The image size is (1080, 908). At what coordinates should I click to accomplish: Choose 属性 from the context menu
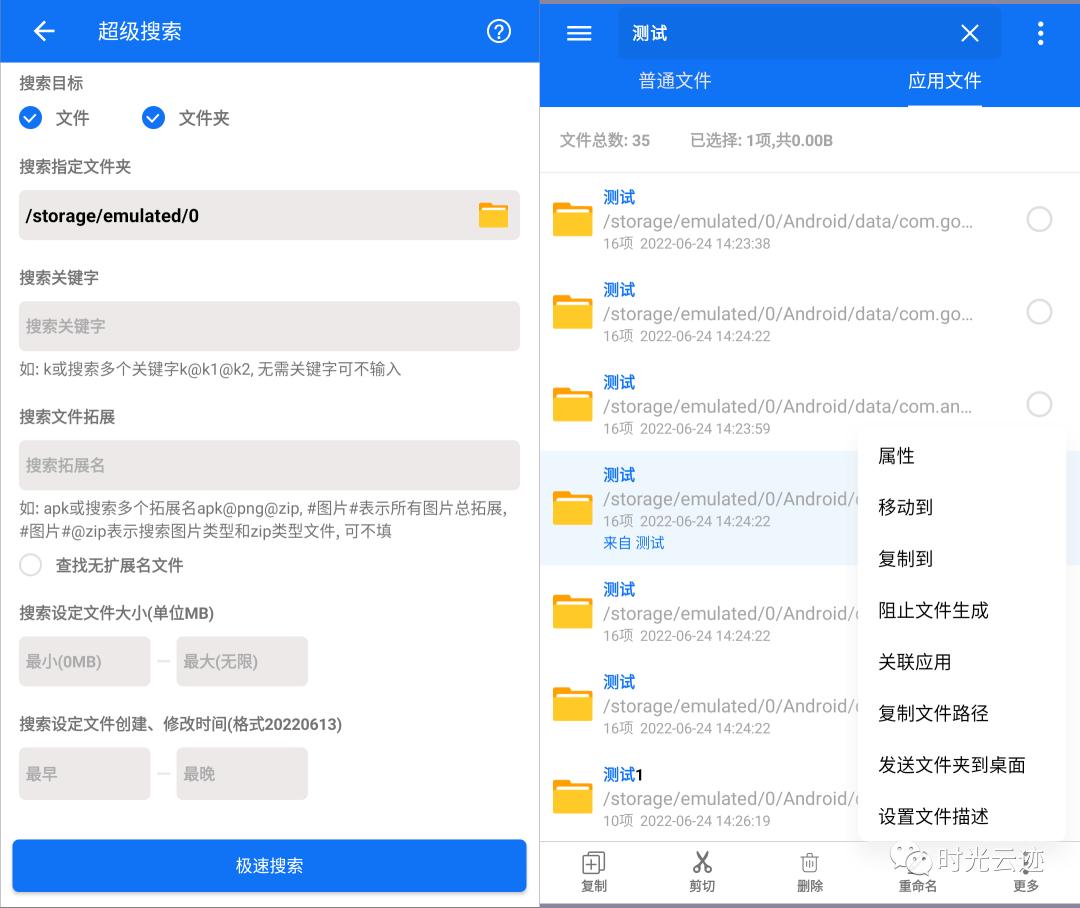coord(896,455)
